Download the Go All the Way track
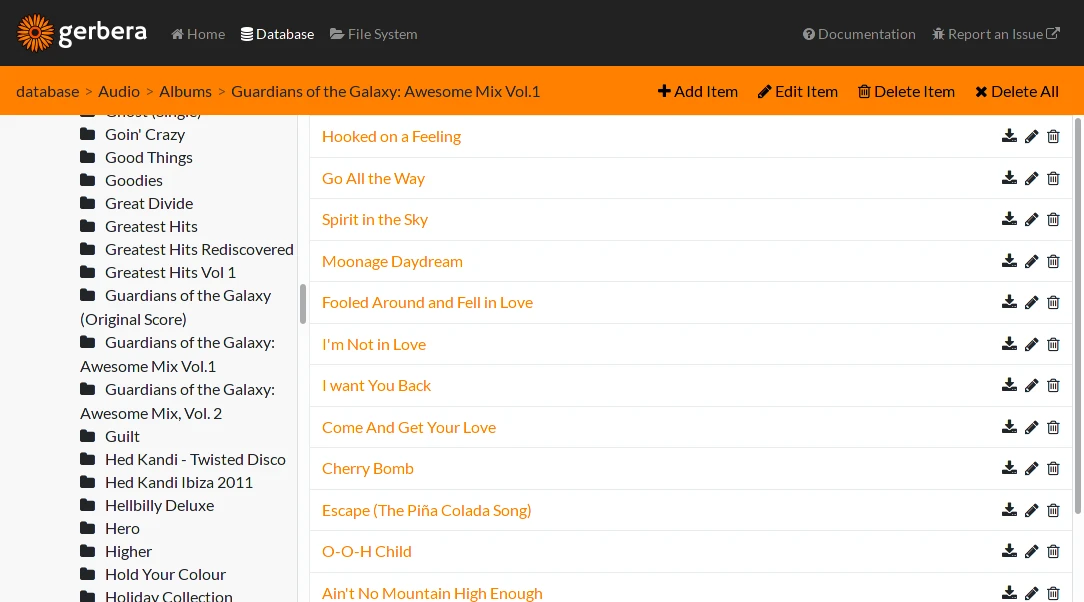Viewport: 1084px width, 602px height. (1009, 178)
